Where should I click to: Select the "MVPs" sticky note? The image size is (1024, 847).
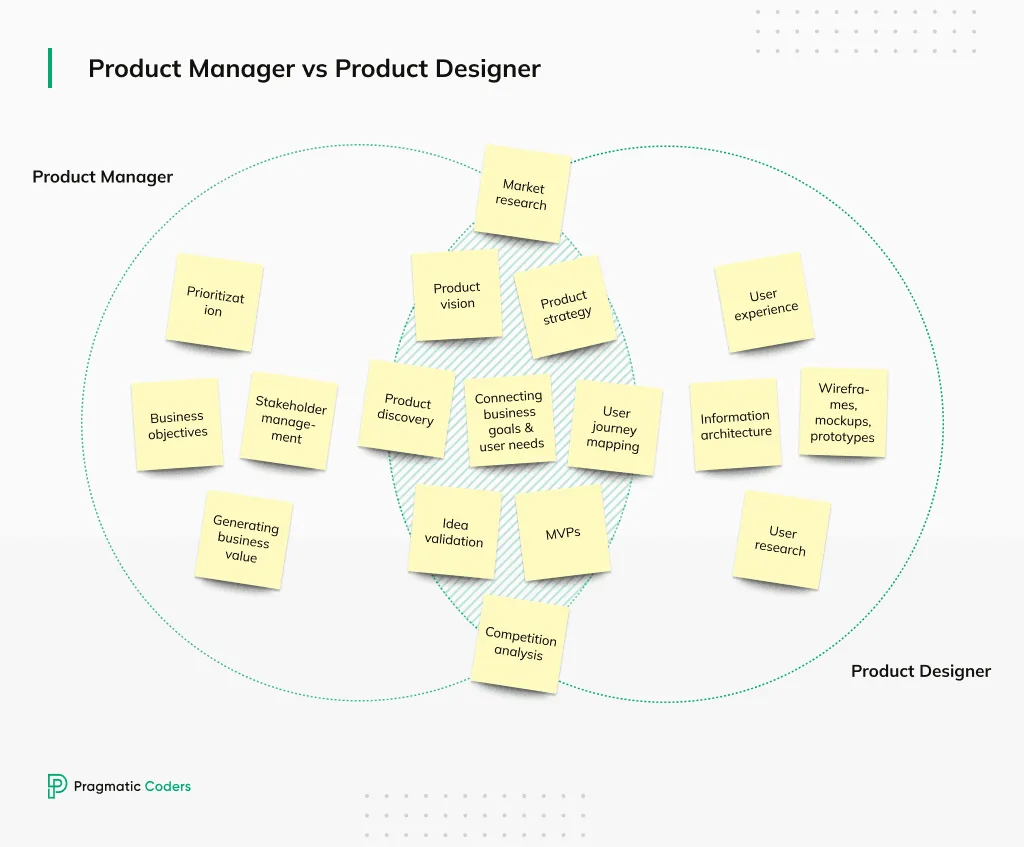[563, 533]
